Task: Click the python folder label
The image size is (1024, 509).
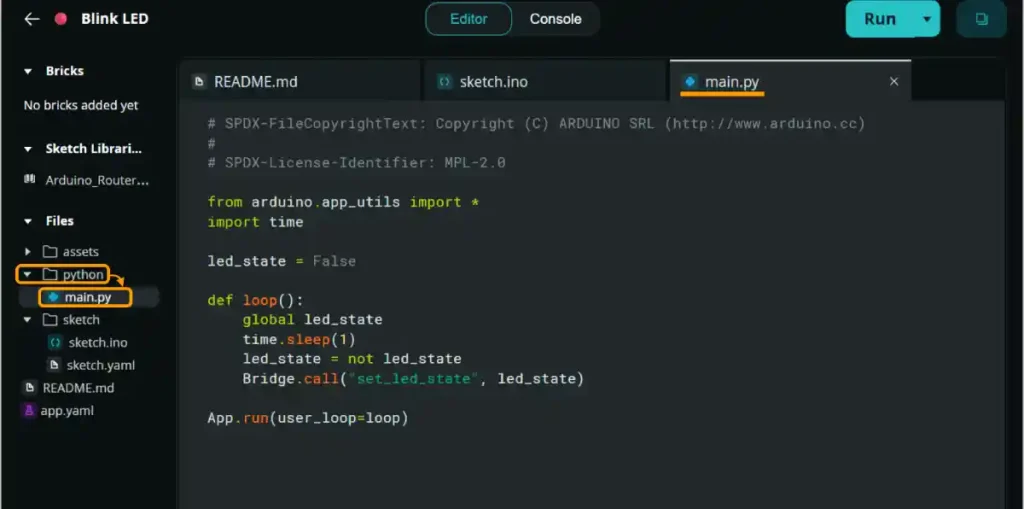Action: coord(83,274)
